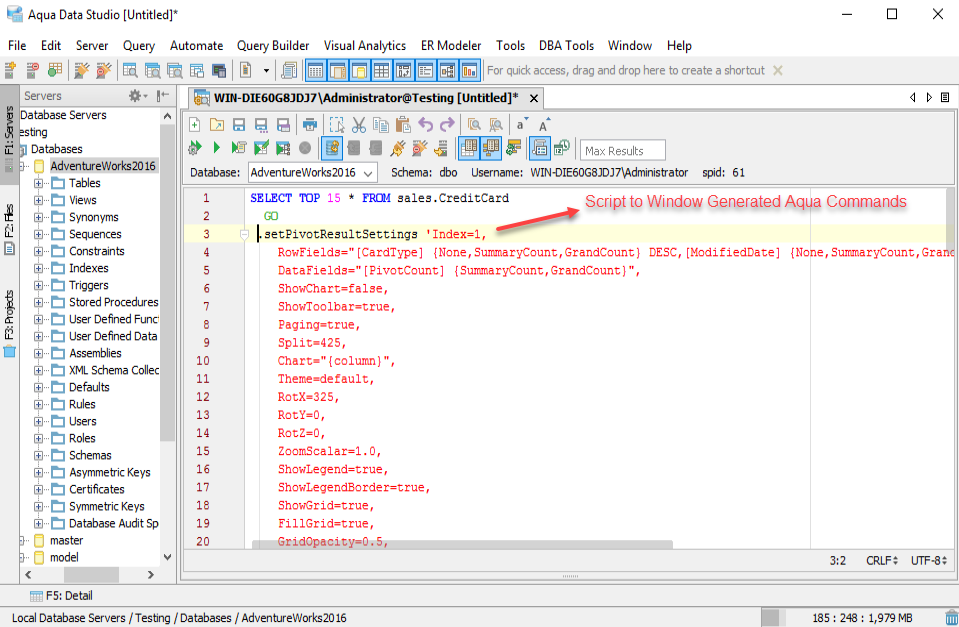Cut the selected text with the scissors
Image resolution: width=959 pixels, height=627 pixels.
click(x=358, y=125)
